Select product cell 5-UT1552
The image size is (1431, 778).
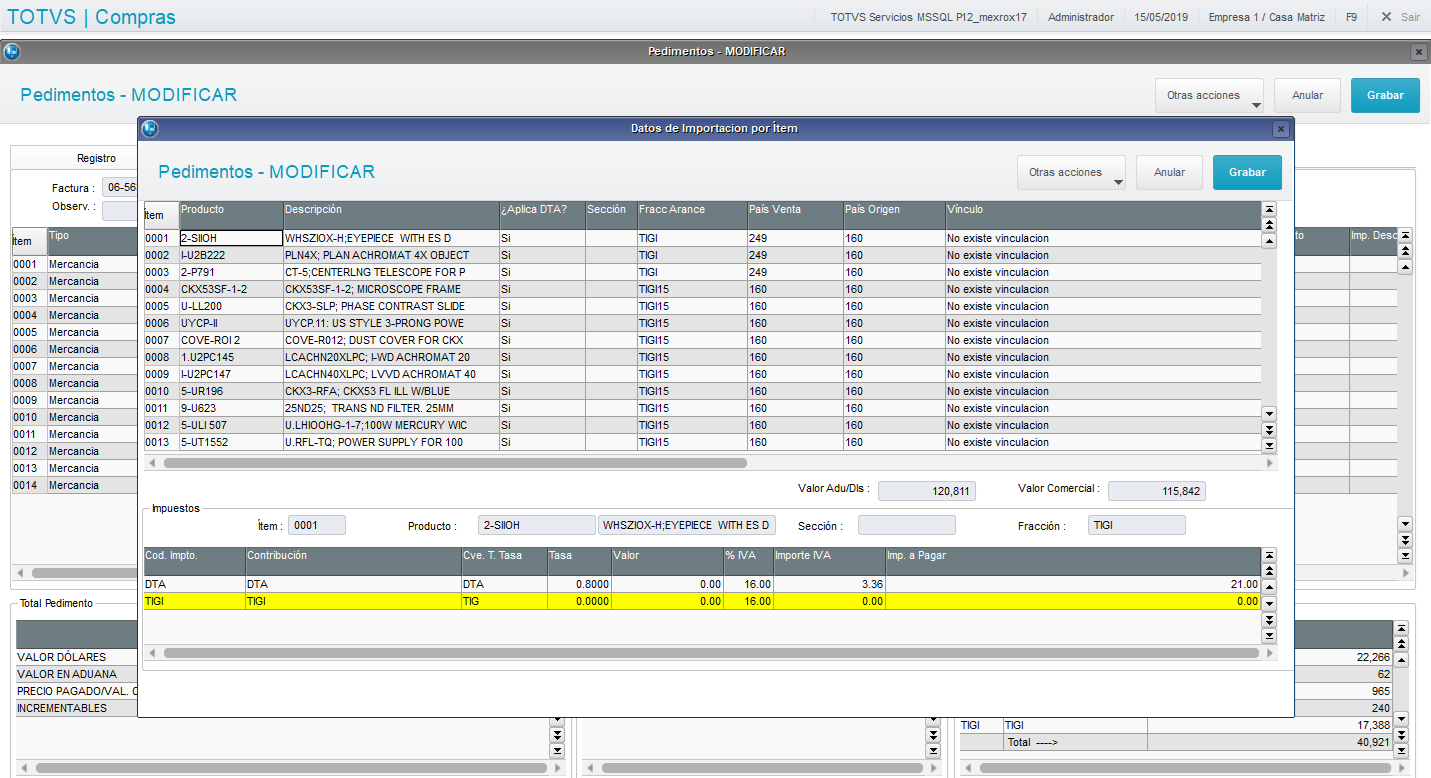pyautogui.click(x=231, y=442)
